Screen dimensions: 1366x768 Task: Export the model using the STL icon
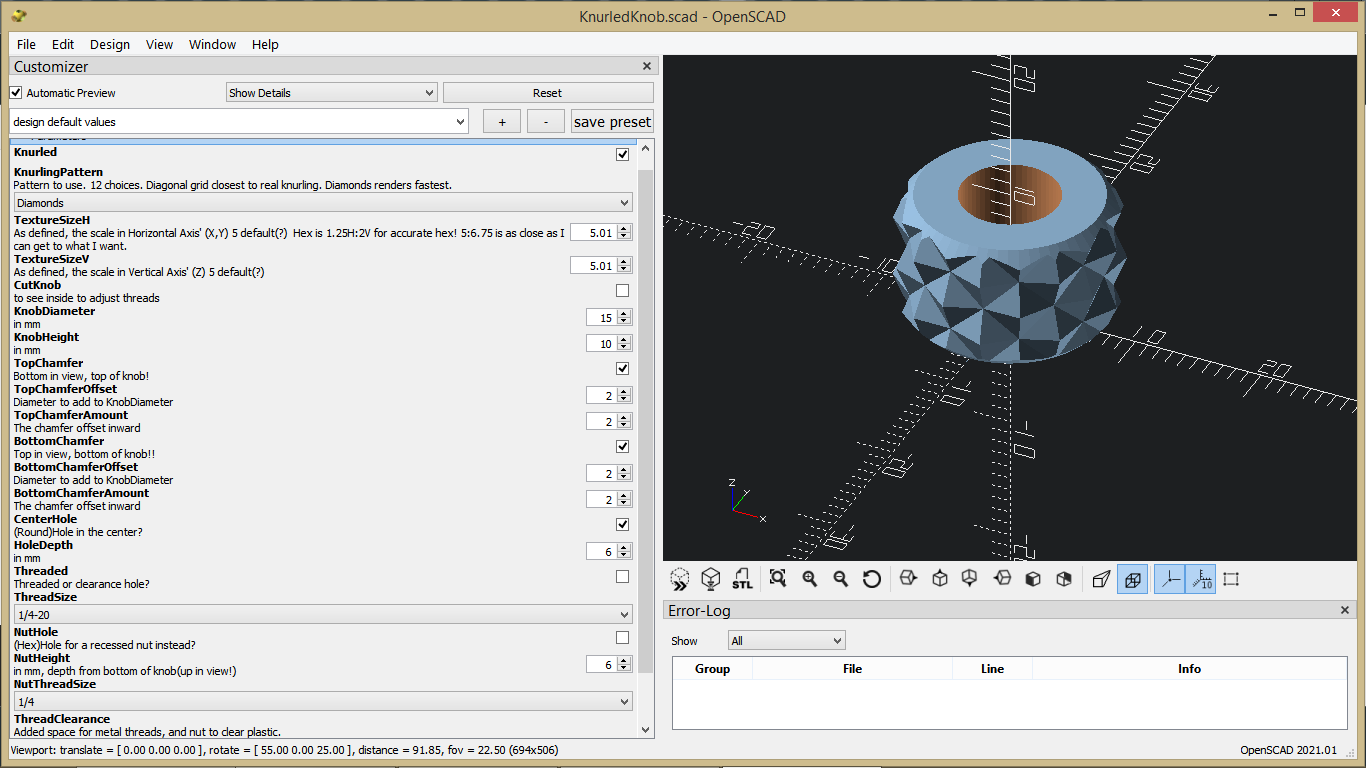[742, 579]
